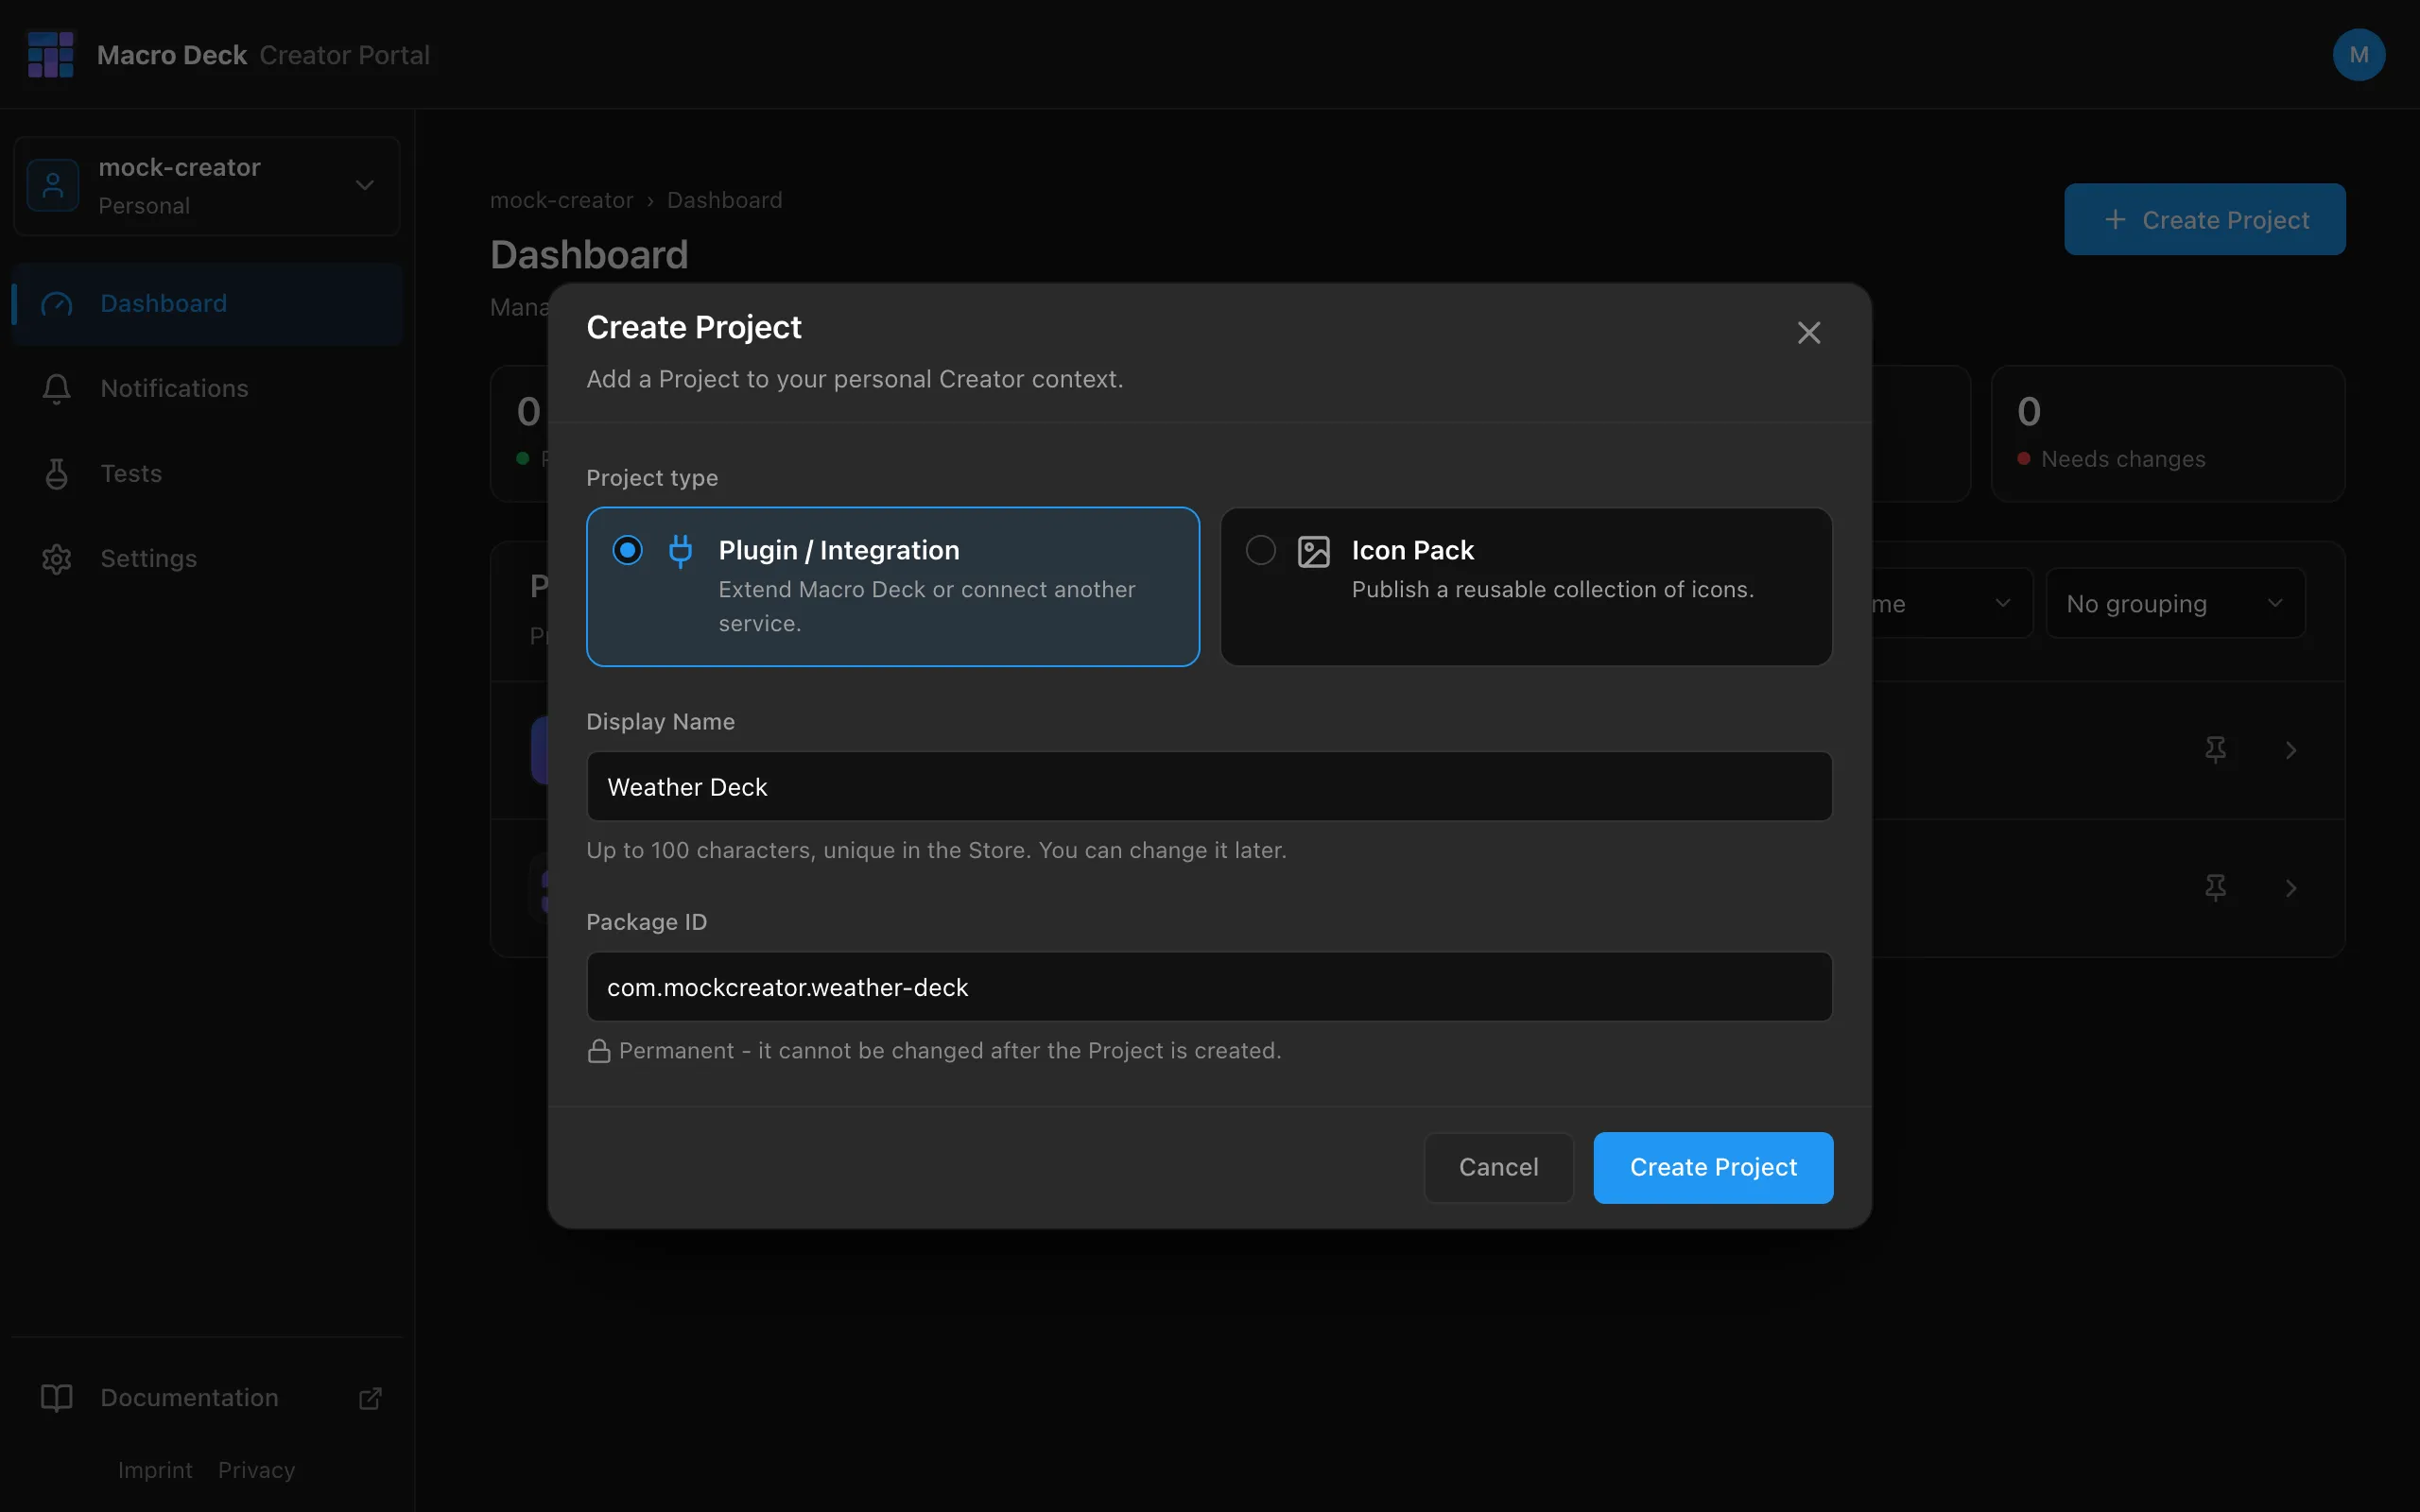Open the No grouping dropdown
This screenshot has height=1512, width=2420.
[2175, 603]
